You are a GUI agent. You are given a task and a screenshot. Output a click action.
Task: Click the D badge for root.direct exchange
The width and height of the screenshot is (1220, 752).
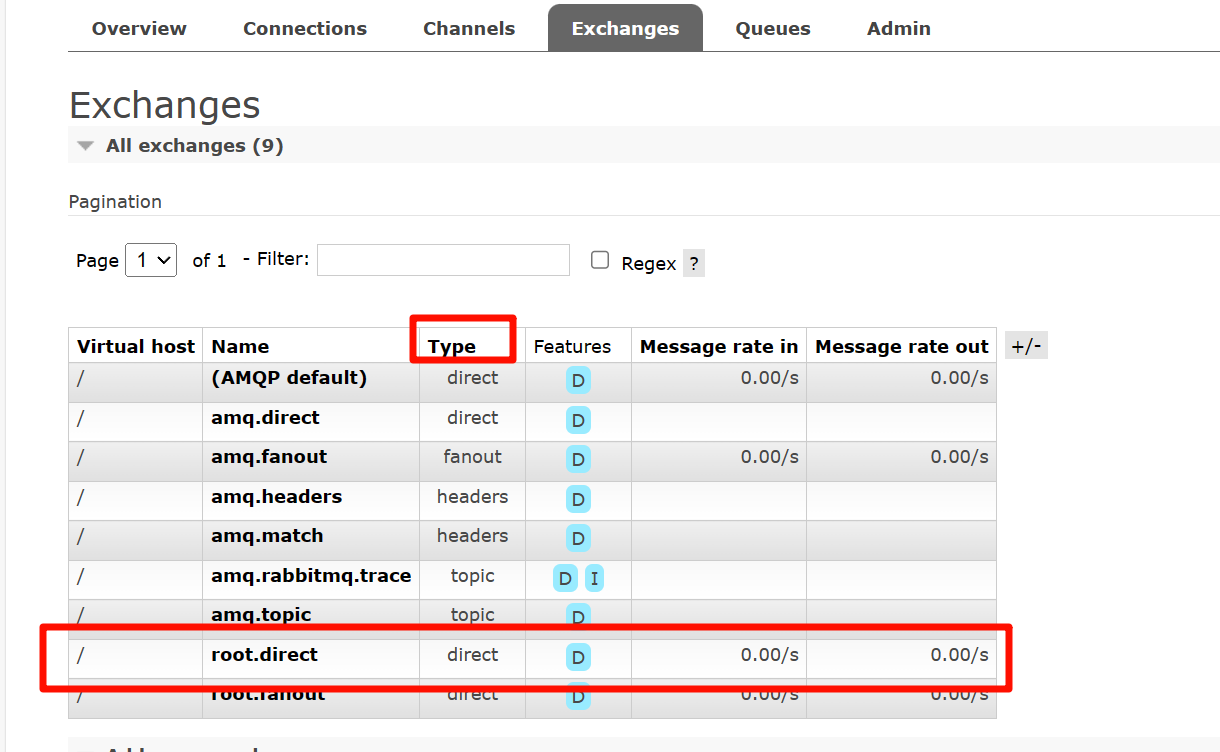click(578, 657)
